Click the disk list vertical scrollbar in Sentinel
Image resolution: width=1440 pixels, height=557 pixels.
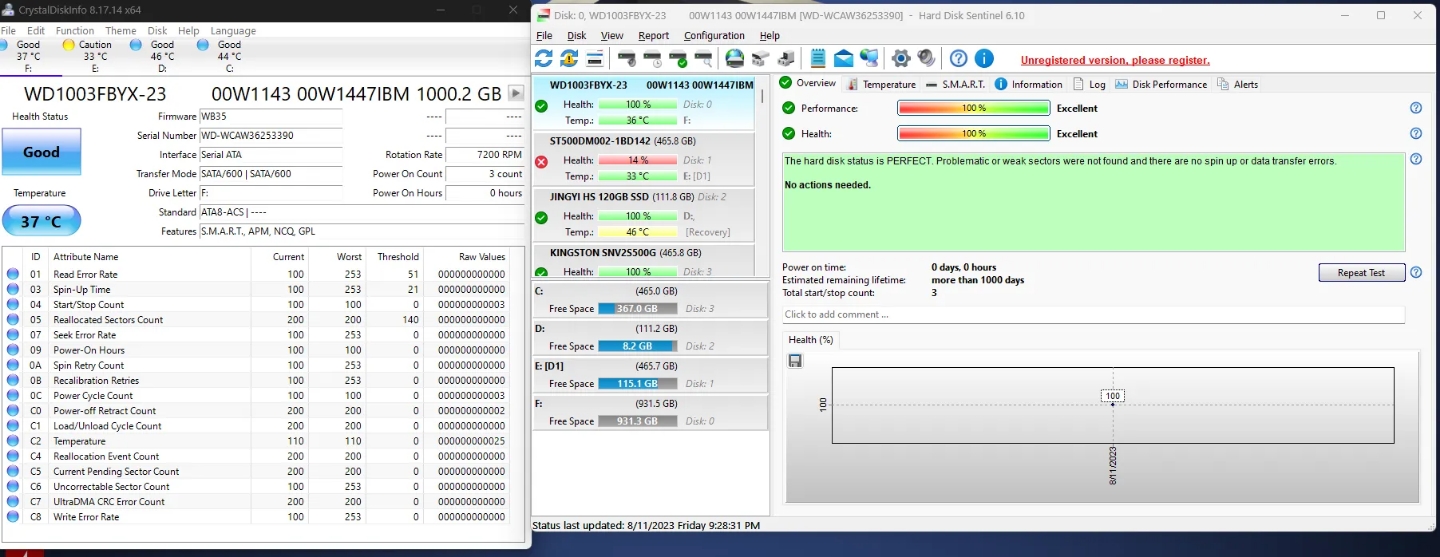(x=762, y=175)
